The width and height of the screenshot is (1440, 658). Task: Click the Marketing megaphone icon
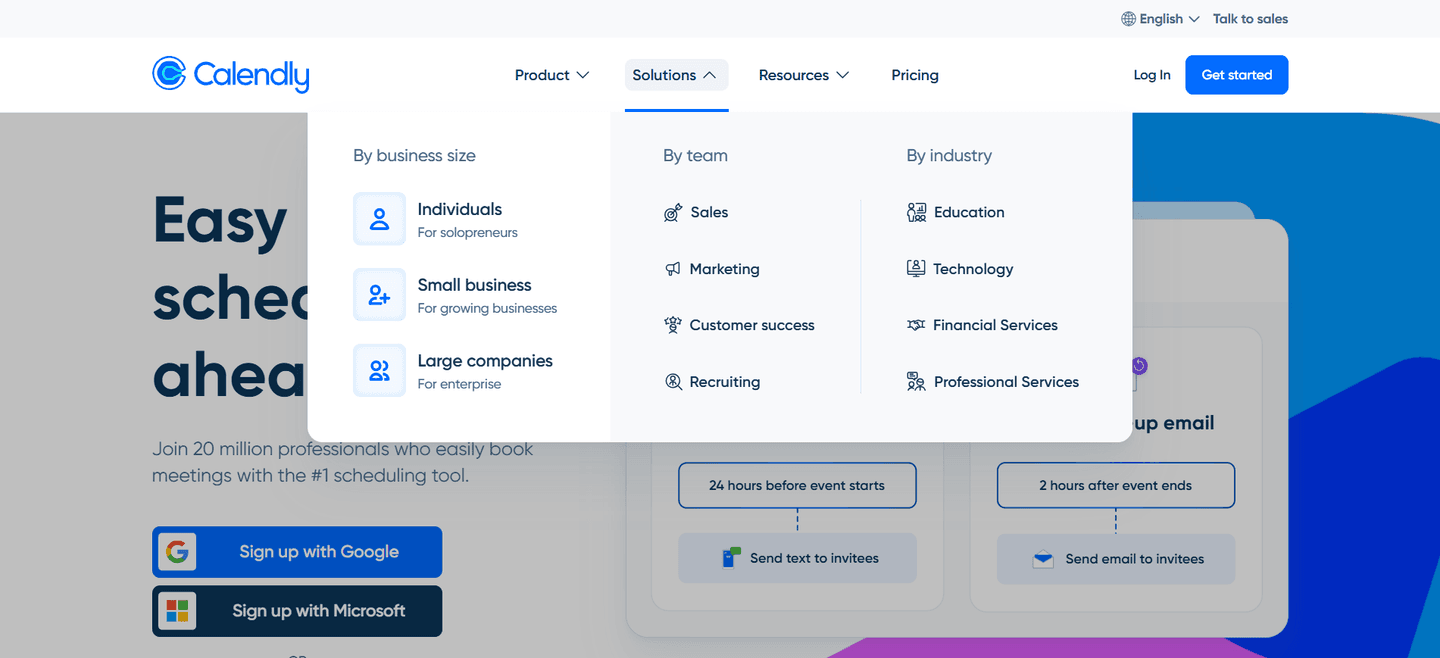[673, 269]
